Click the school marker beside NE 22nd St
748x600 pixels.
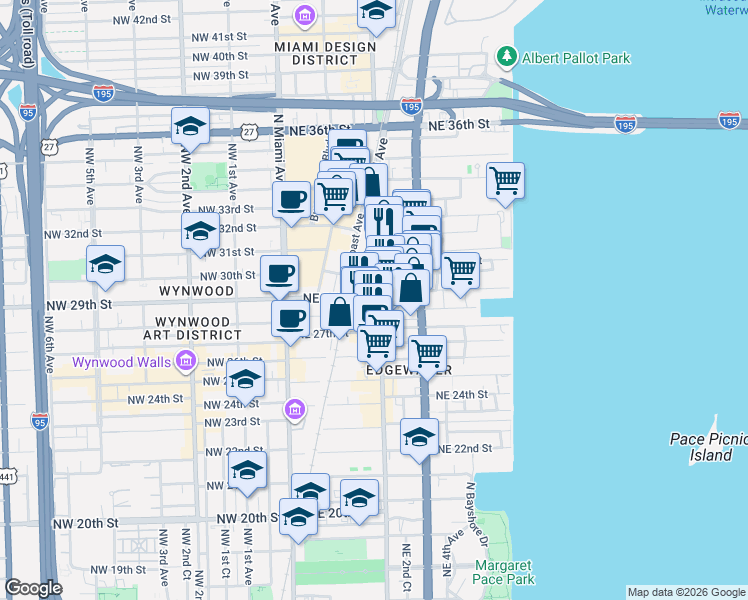(x=419, y=440)
